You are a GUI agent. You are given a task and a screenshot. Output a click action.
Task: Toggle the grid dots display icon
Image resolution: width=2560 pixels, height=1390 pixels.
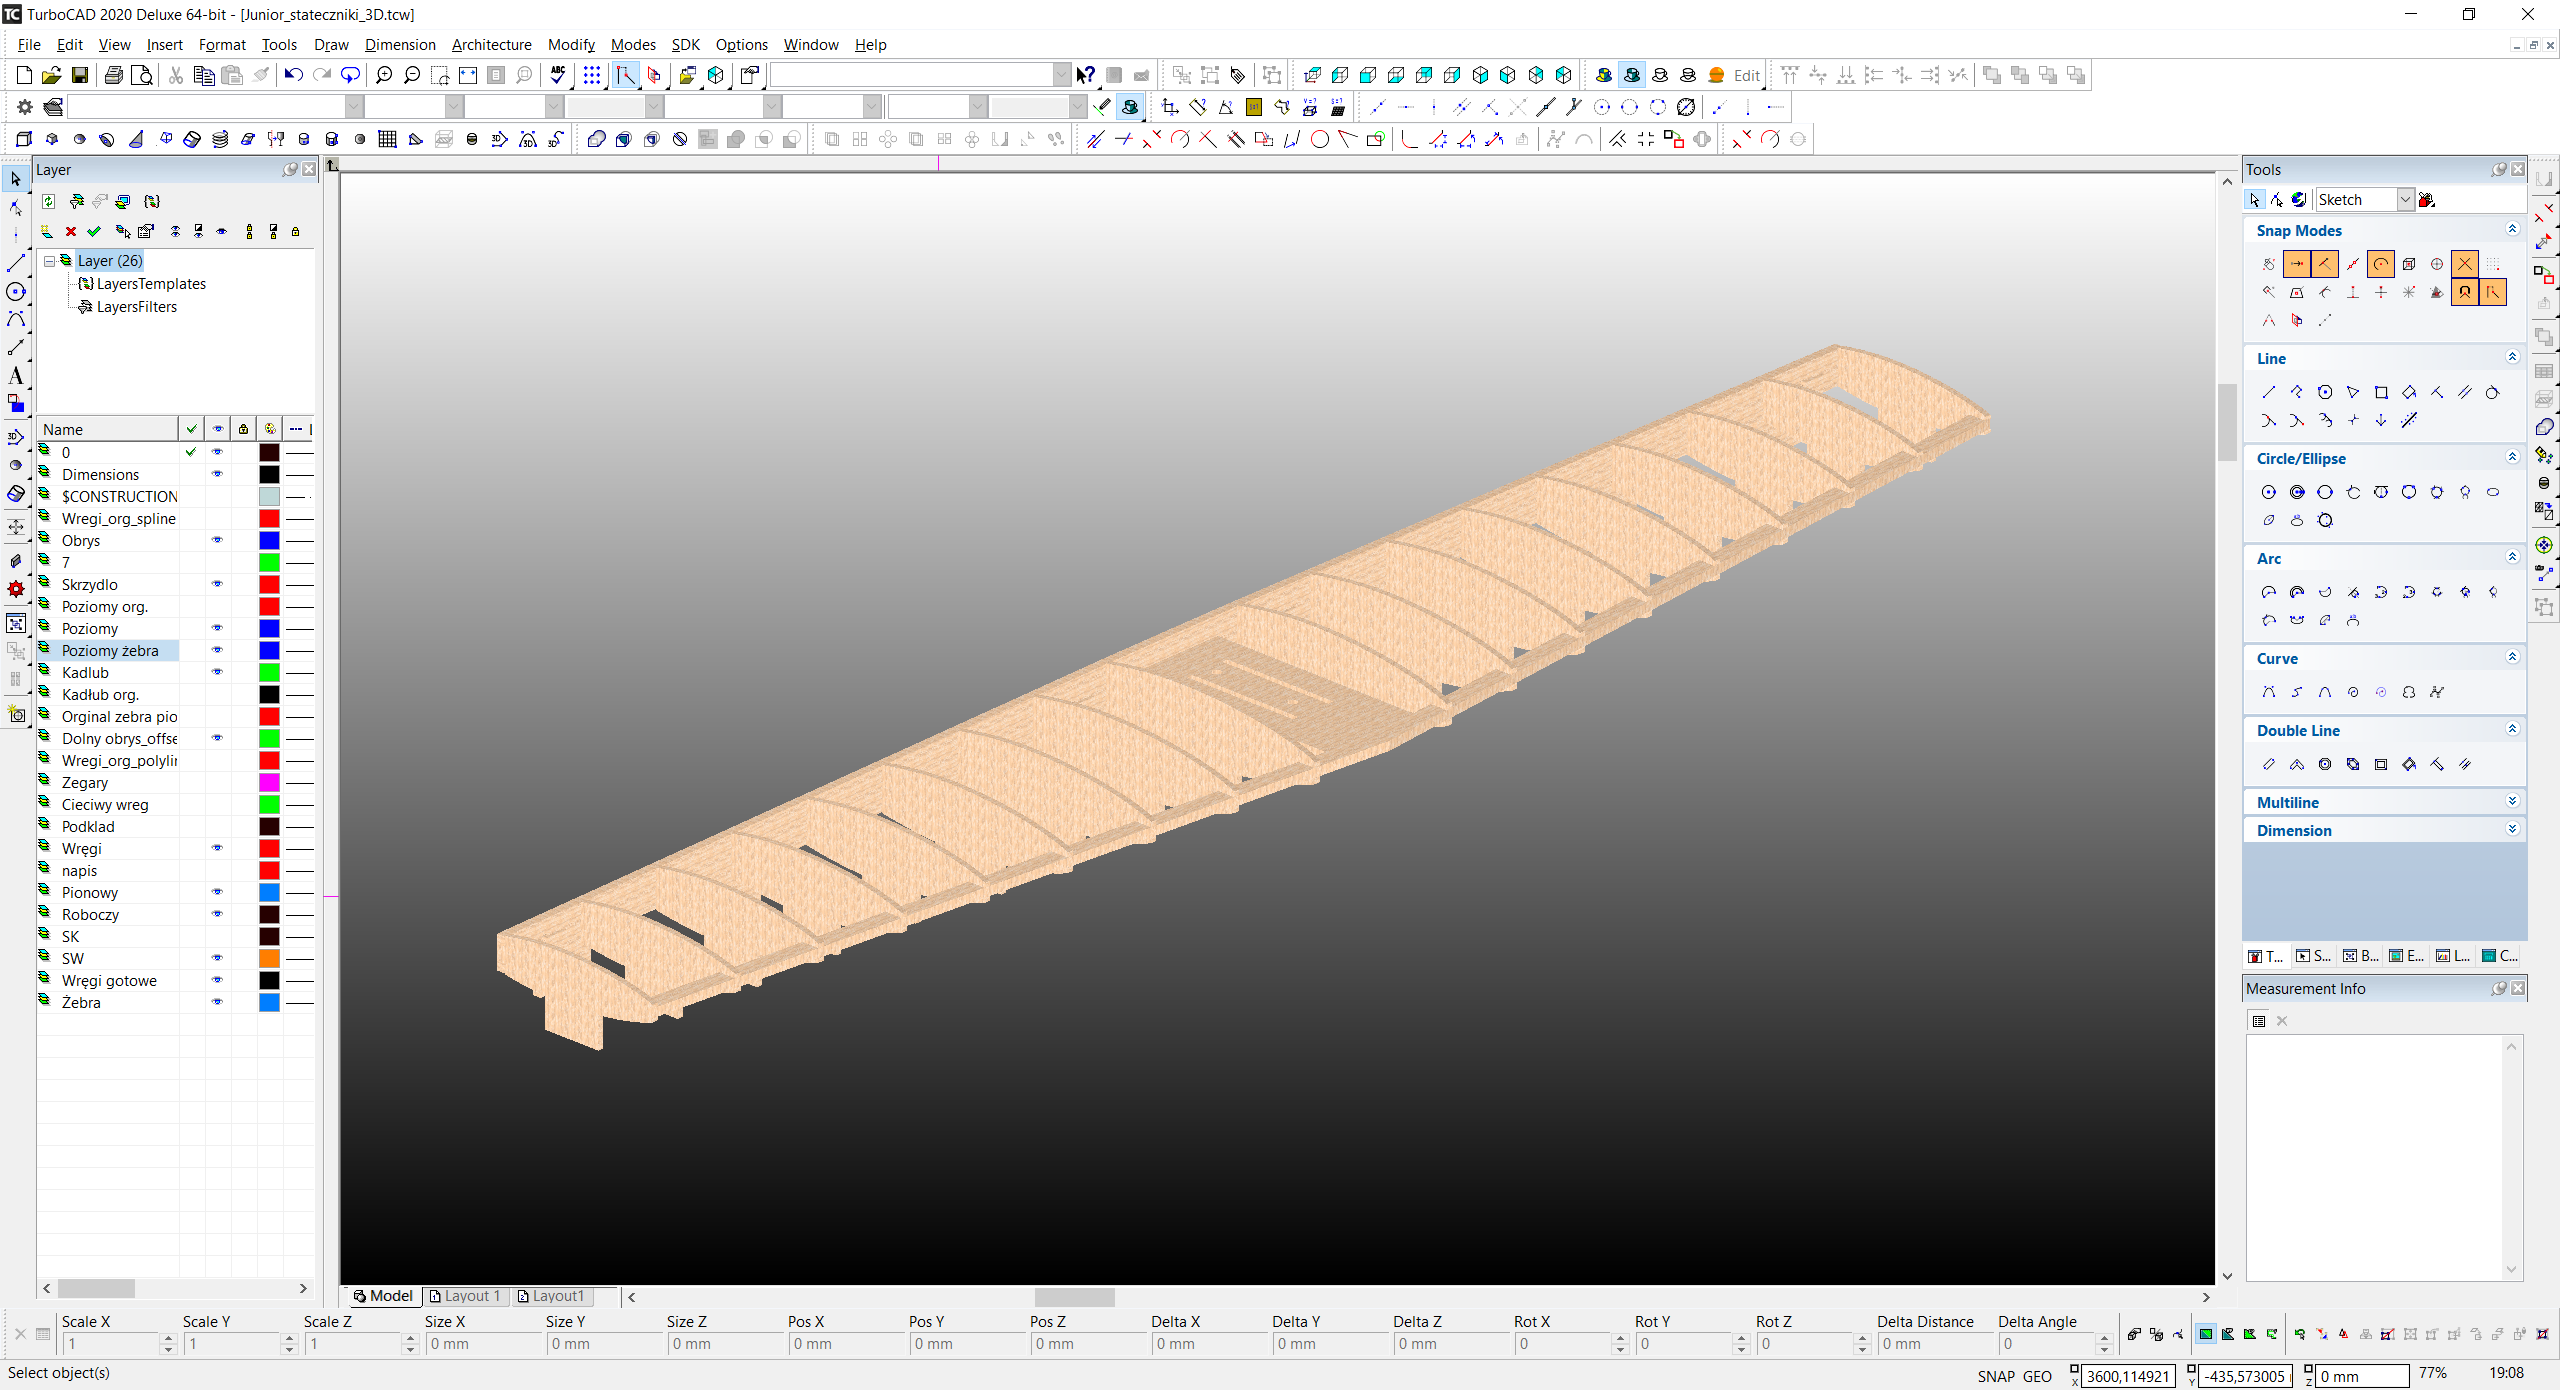coord(592,75)
